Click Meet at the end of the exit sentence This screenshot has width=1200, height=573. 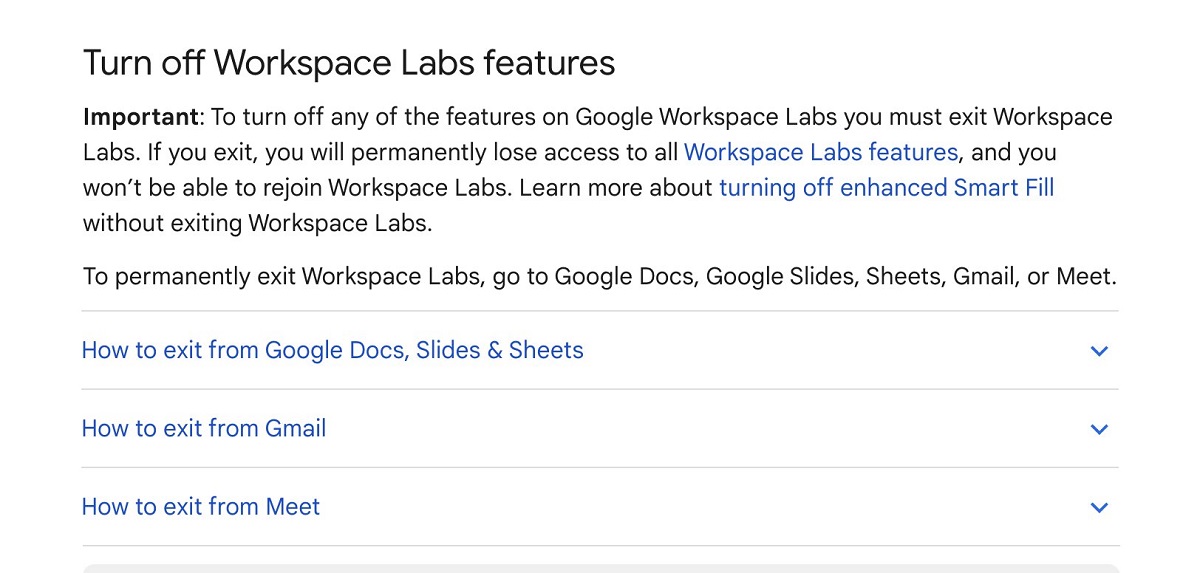point(1083,276)
